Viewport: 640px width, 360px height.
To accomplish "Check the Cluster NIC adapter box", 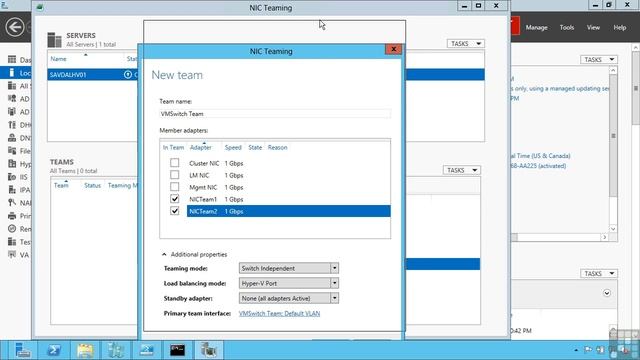I will coord(175,163).
